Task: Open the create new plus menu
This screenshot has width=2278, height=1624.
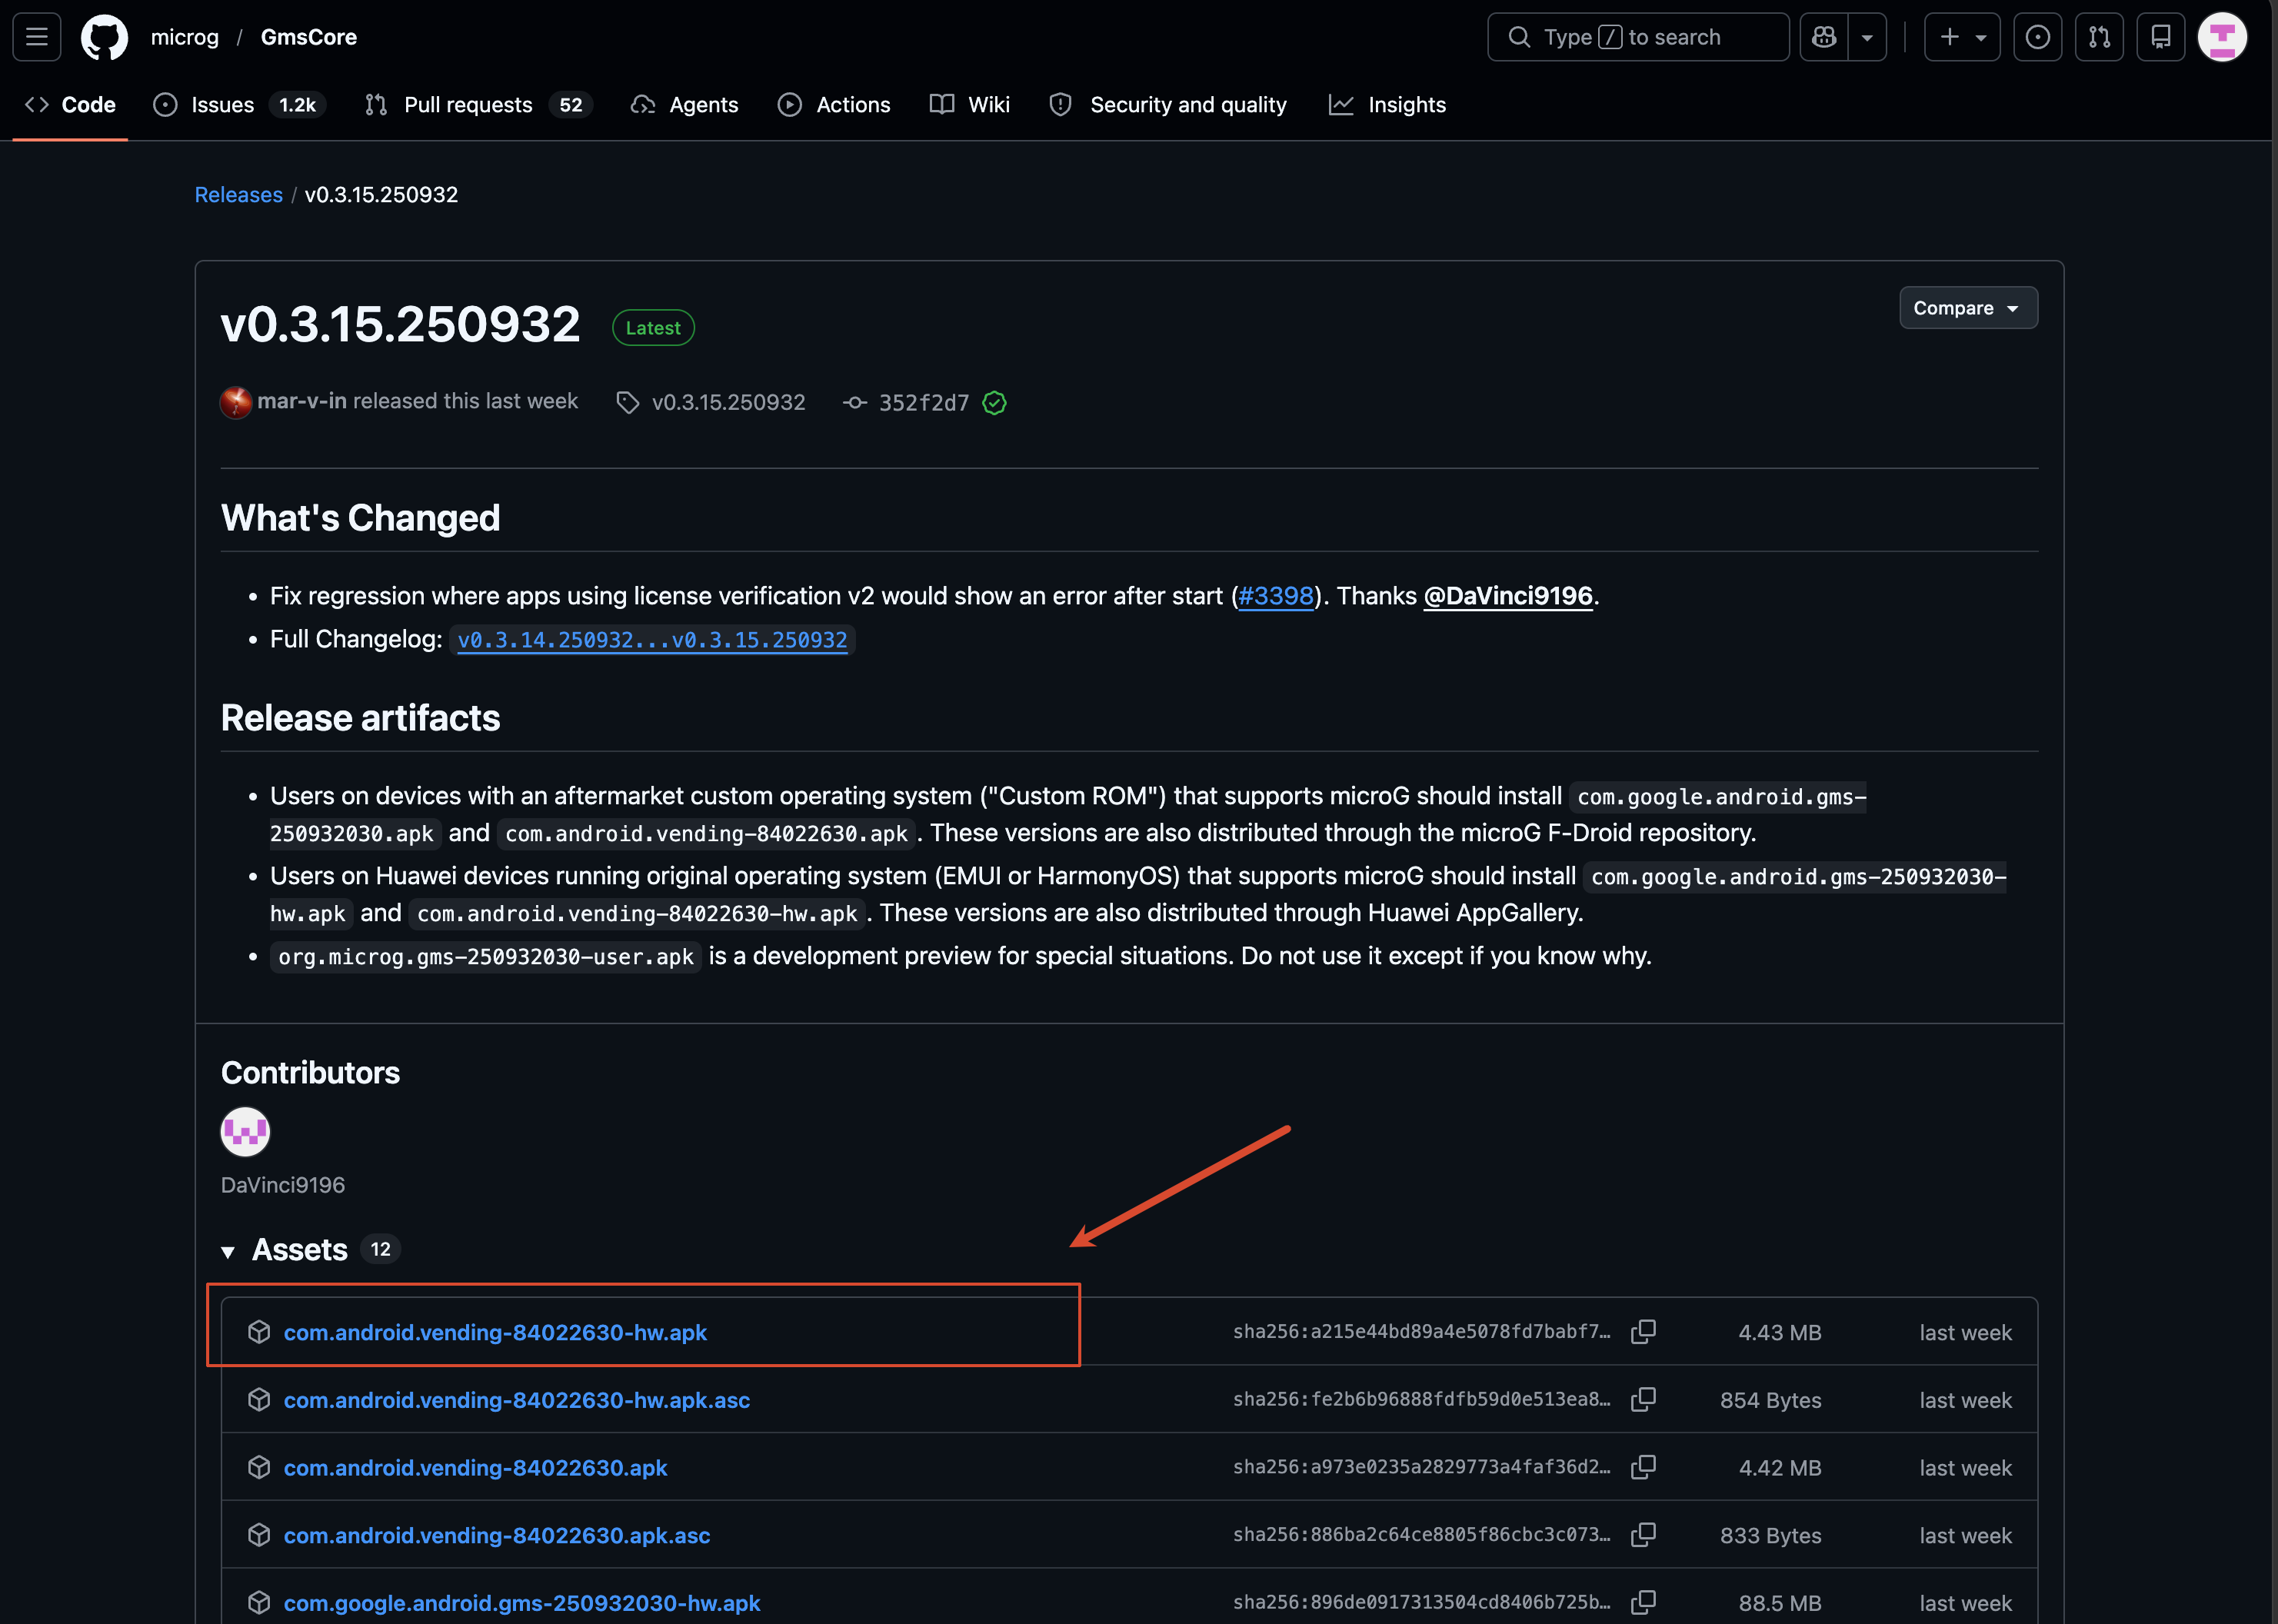Action: (1962, 37)
